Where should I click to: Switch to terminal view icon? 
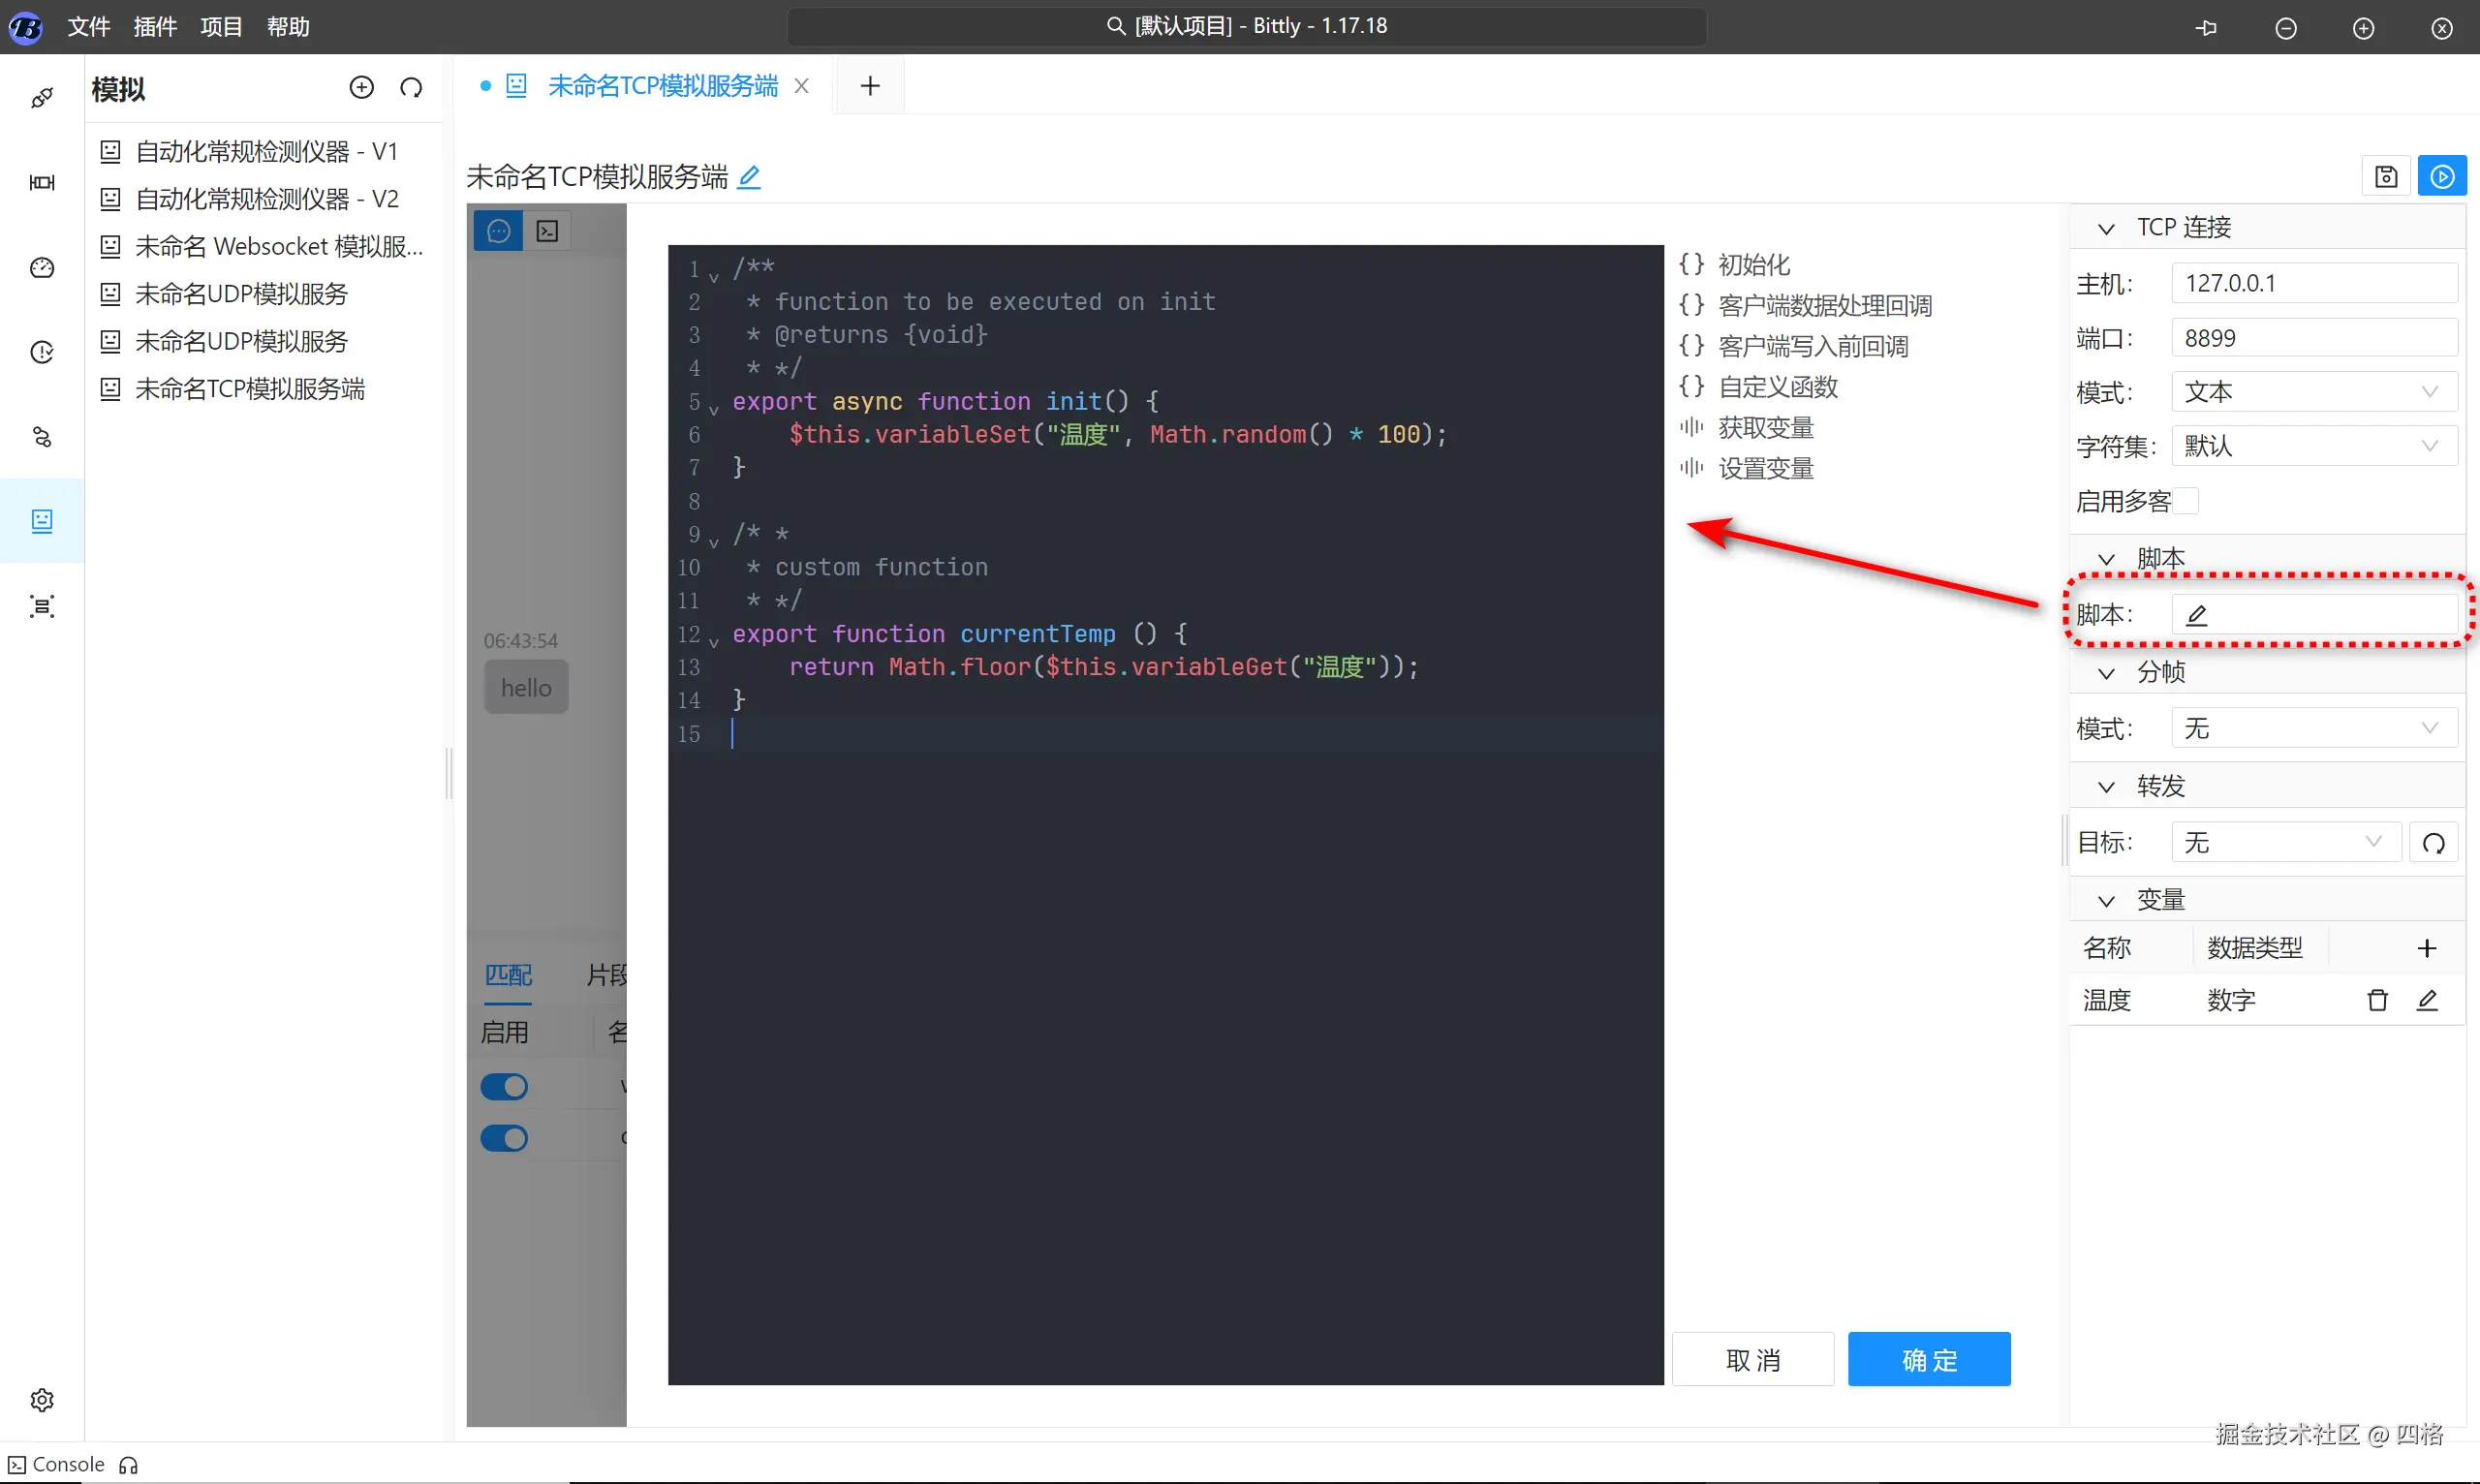pos(547,231)
